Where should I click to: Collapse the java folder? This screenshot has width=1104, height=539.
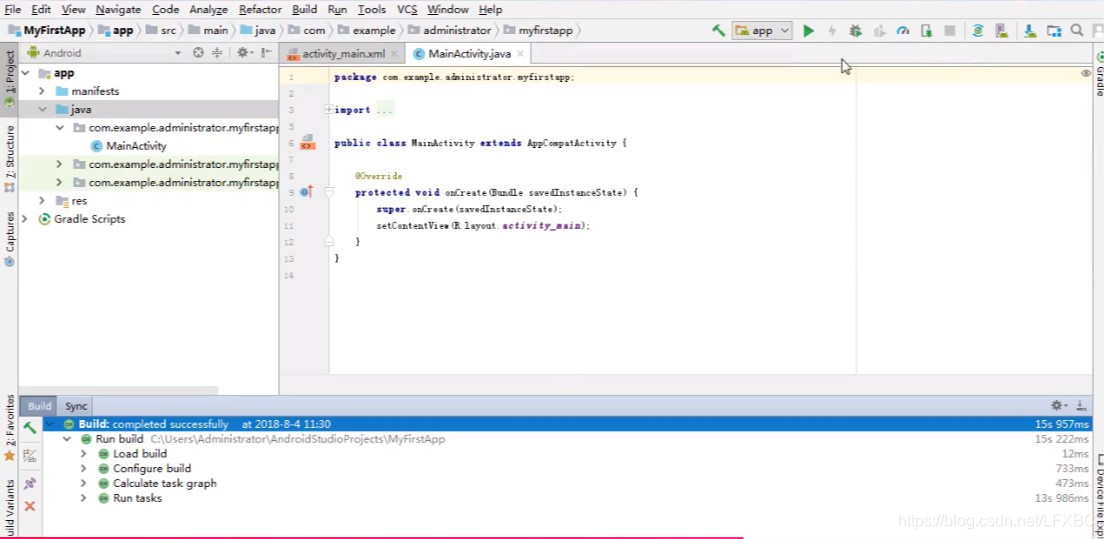[x=42, y=110]
